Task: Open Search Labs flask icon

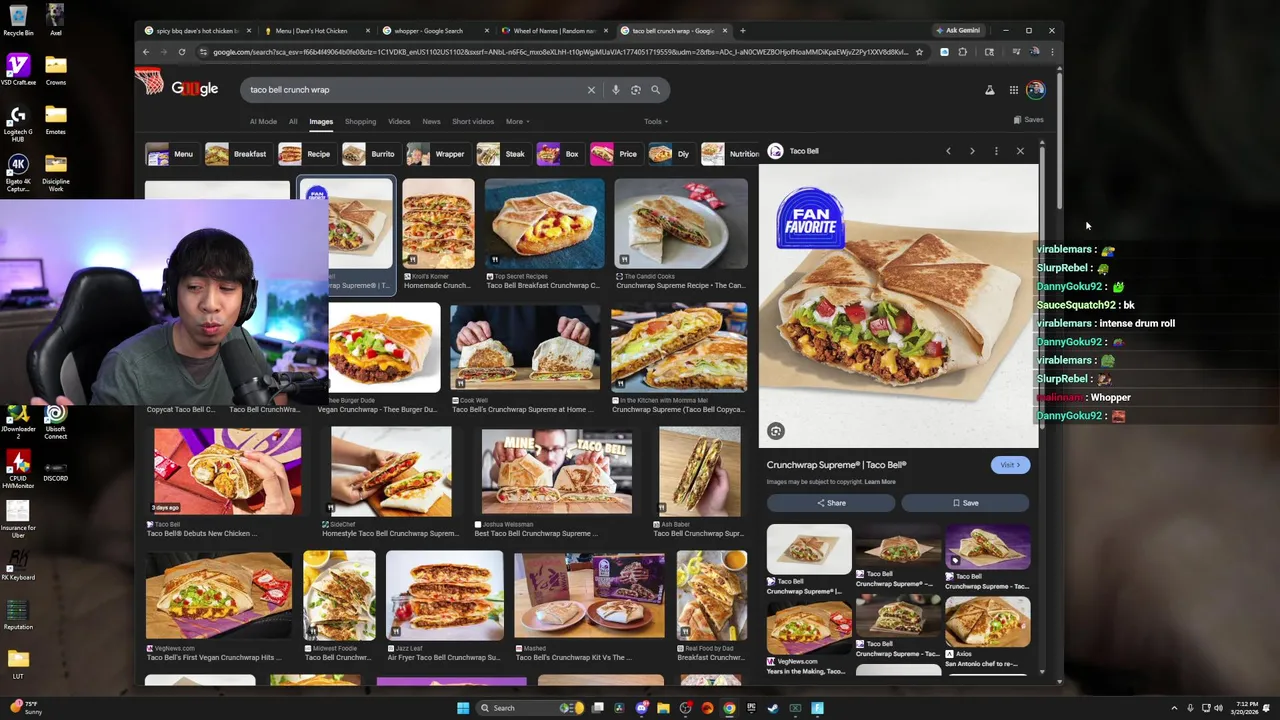Action: coord(990,90)
